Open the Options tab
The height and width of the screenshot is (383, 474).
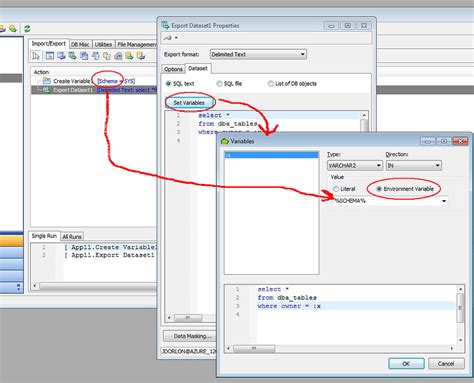coord(173,69)
